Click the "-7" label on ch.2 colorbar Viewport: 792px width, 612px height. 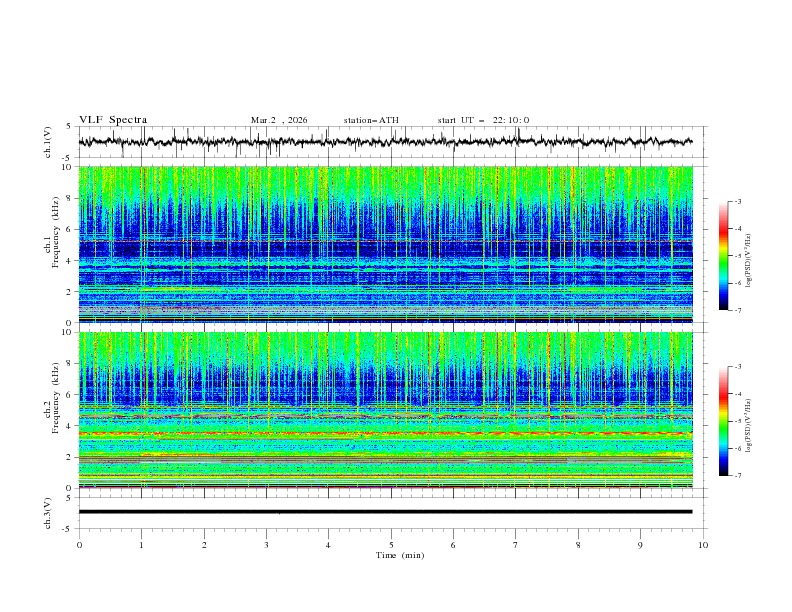738,476
